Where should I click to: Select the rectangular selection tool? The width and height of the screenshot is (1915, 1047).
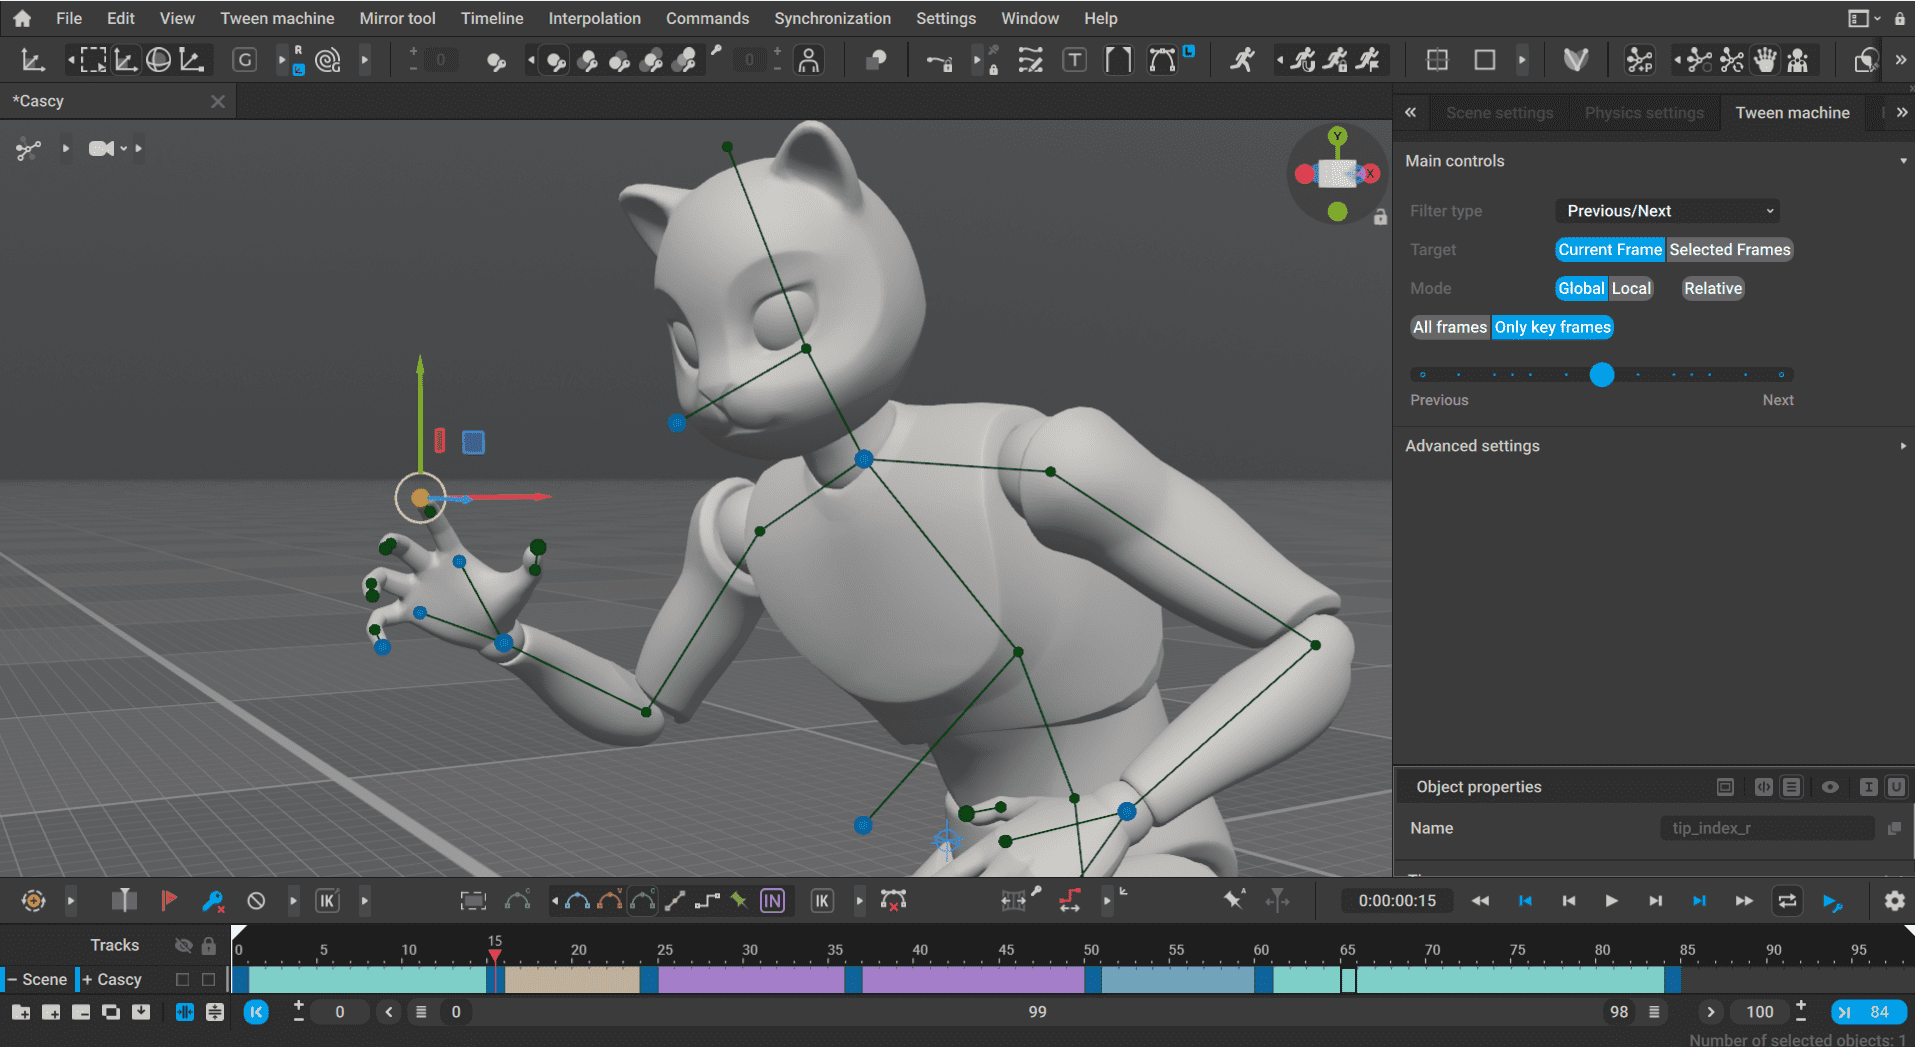(92, 60)
